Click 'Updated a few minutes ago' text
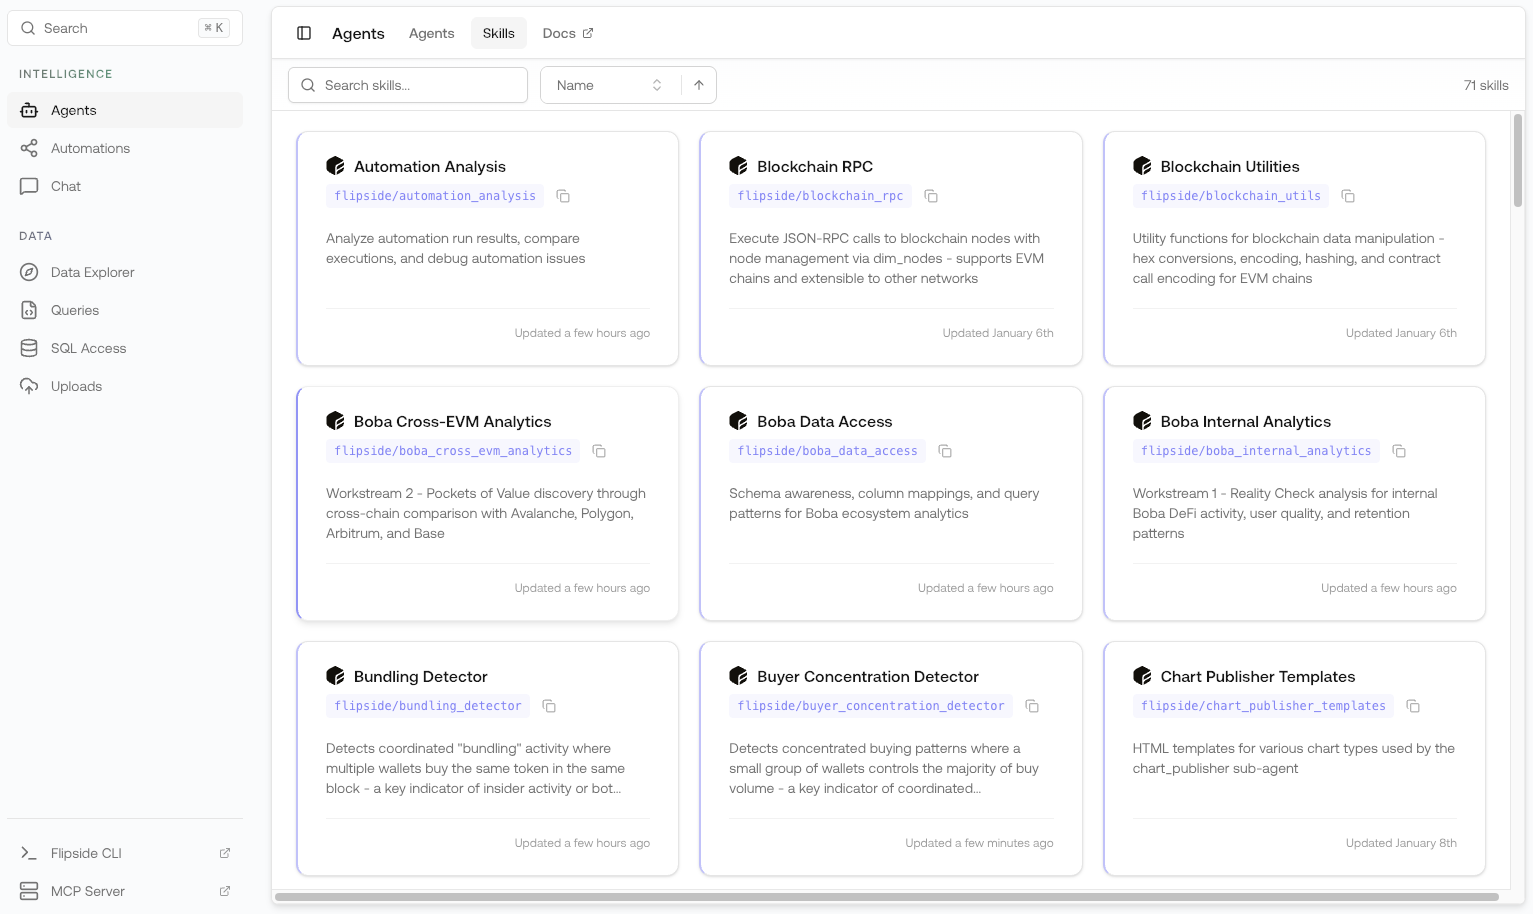 click(979, 843)
